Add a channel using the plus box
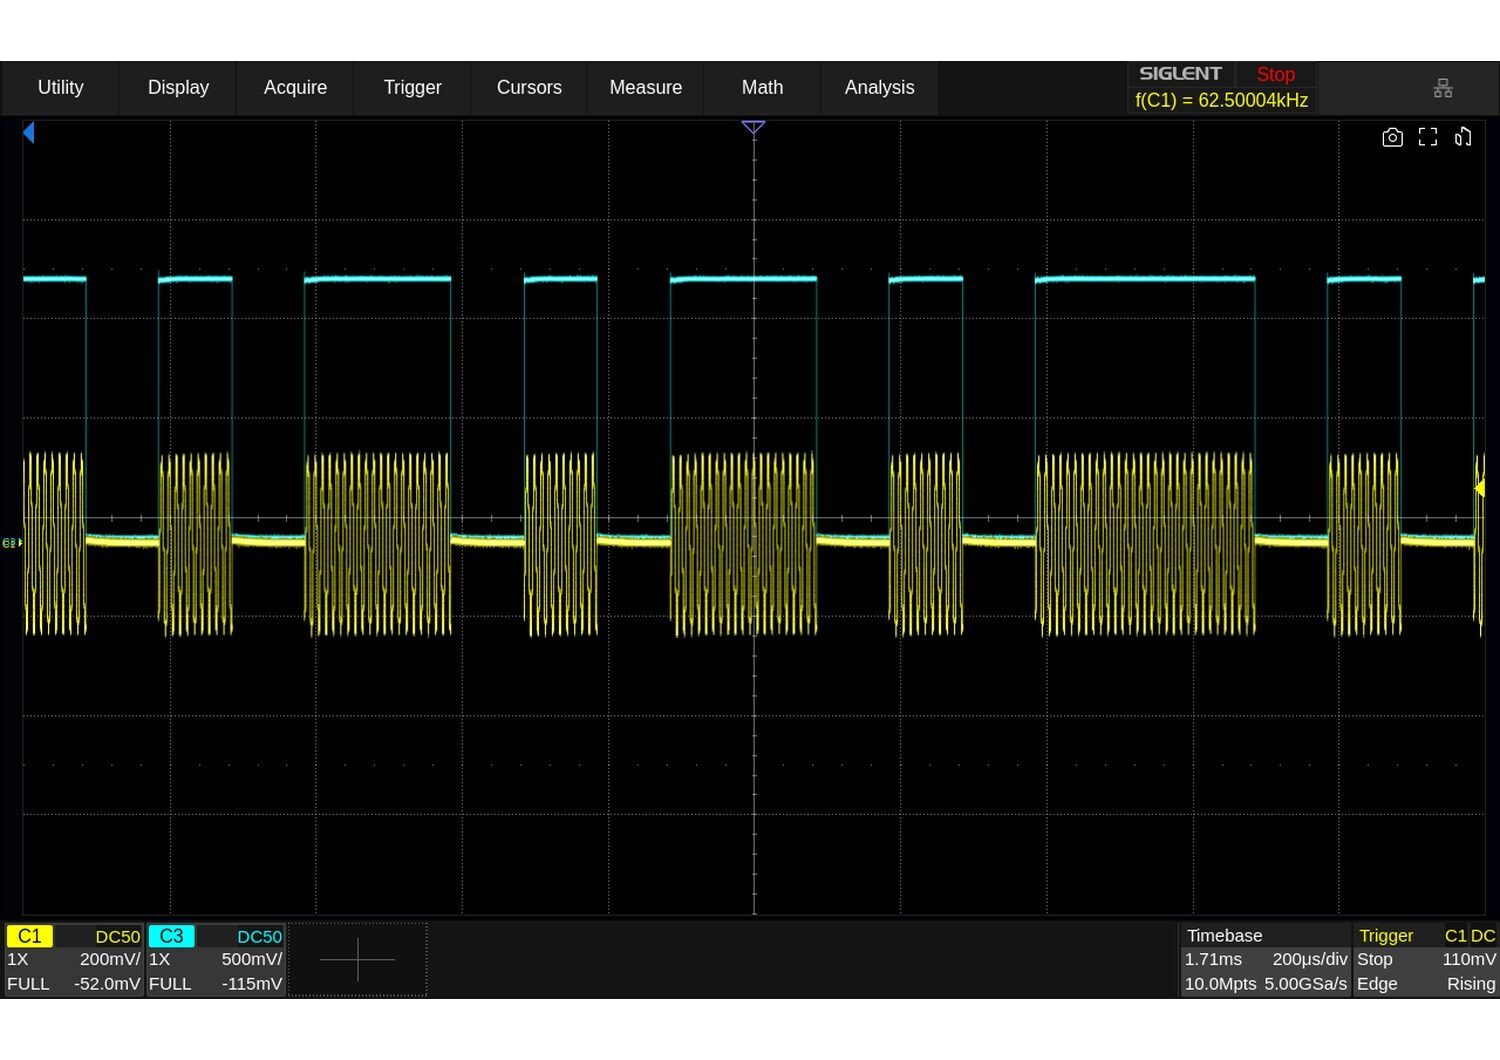1500x1060 pixels. point(358,959)
